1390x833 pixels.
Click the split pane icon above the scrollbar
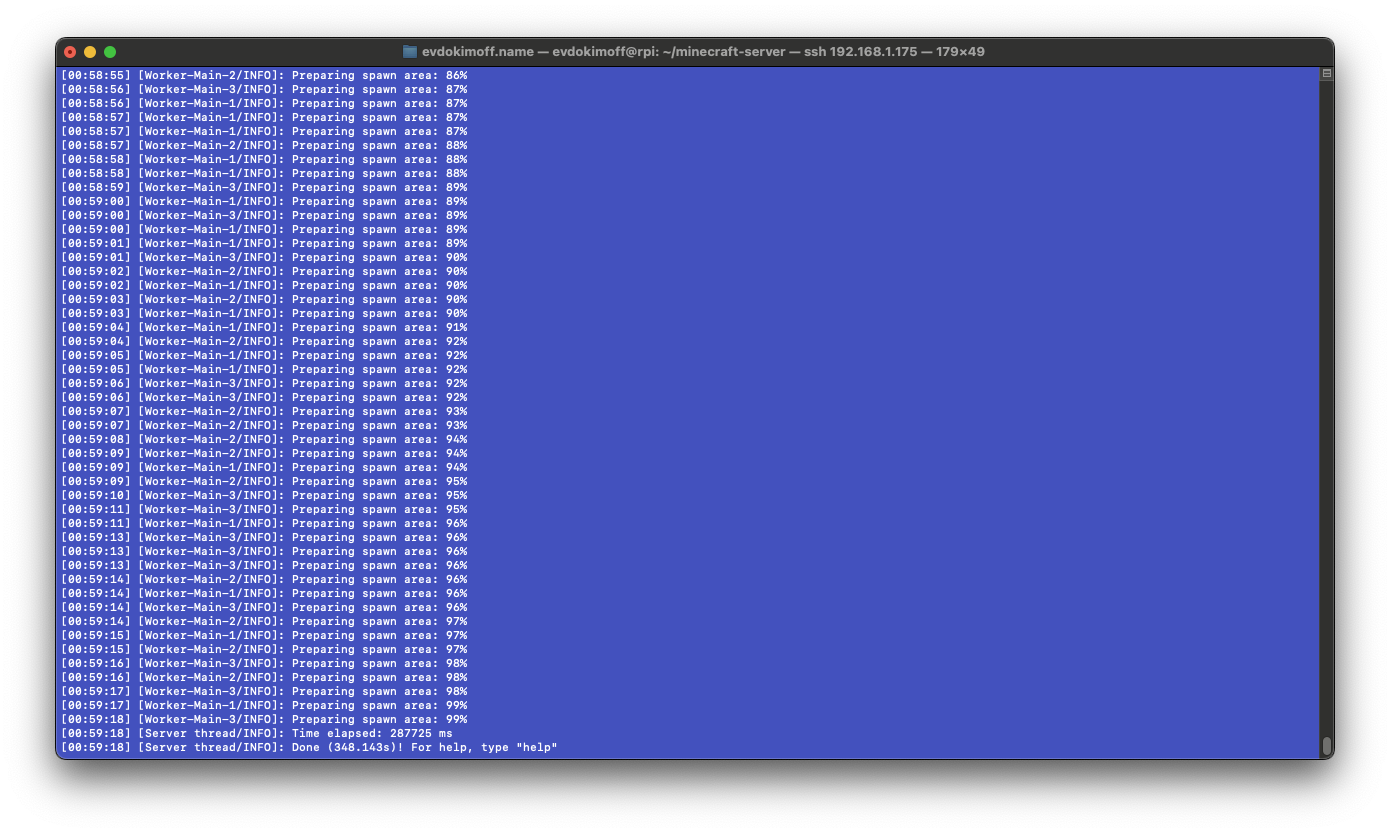(1326, 73)
